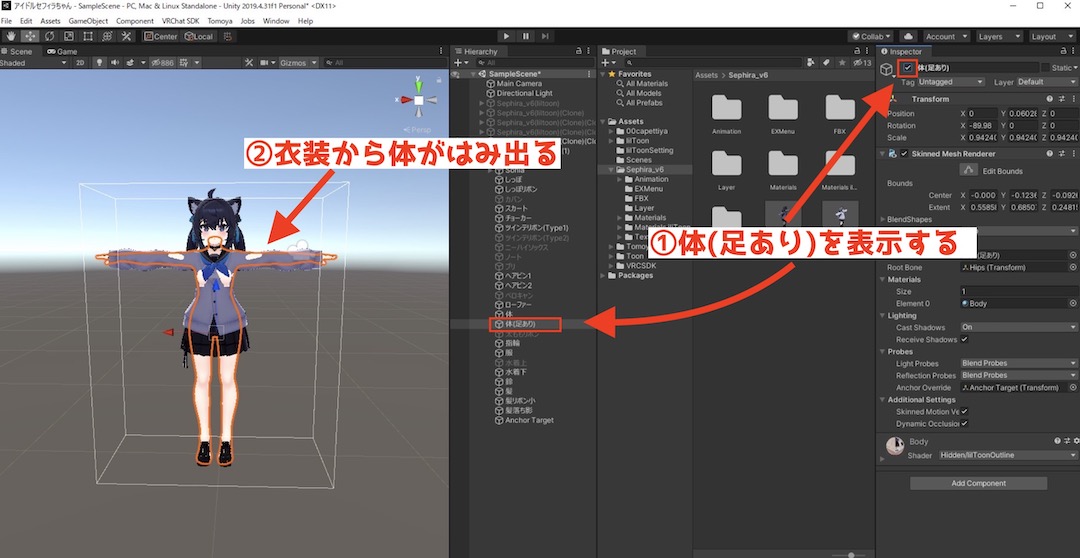Open component editor tools in Scene toolbar
This screenshot has width=1080, height=558.
coord(249,63)
